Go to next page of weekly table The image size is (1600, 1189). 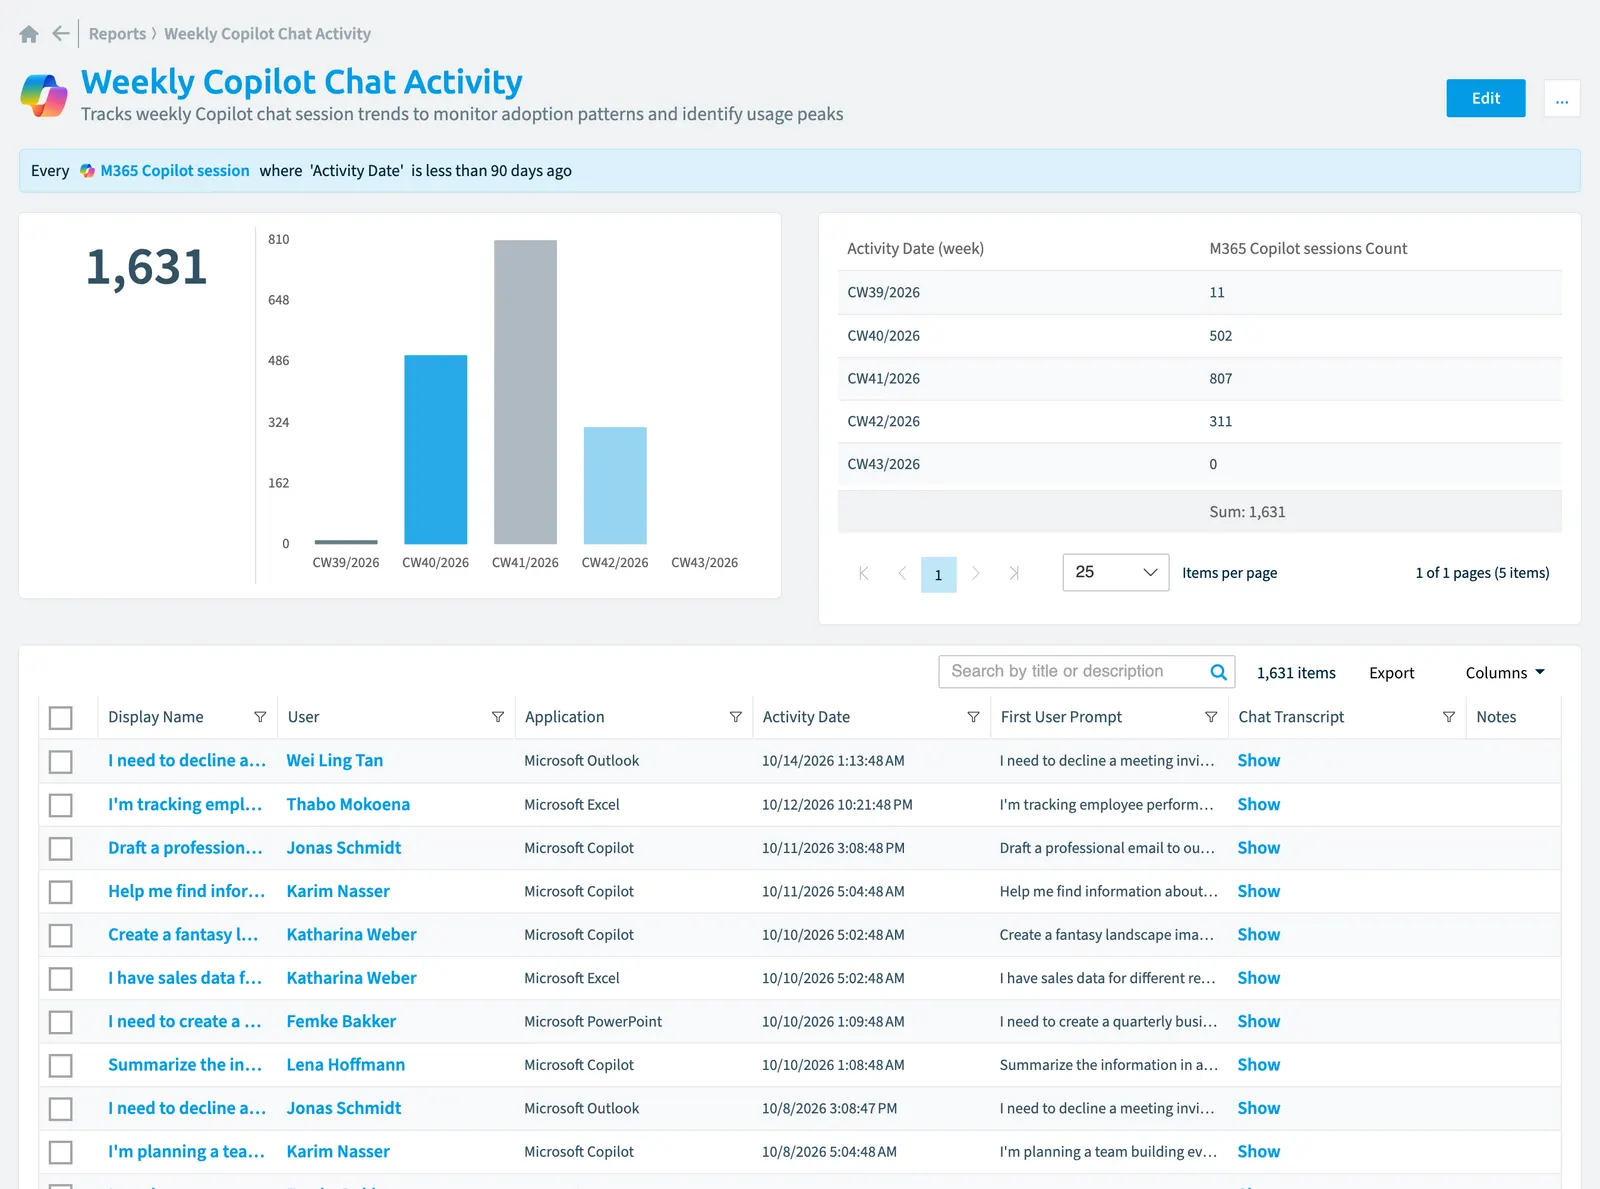976,573
